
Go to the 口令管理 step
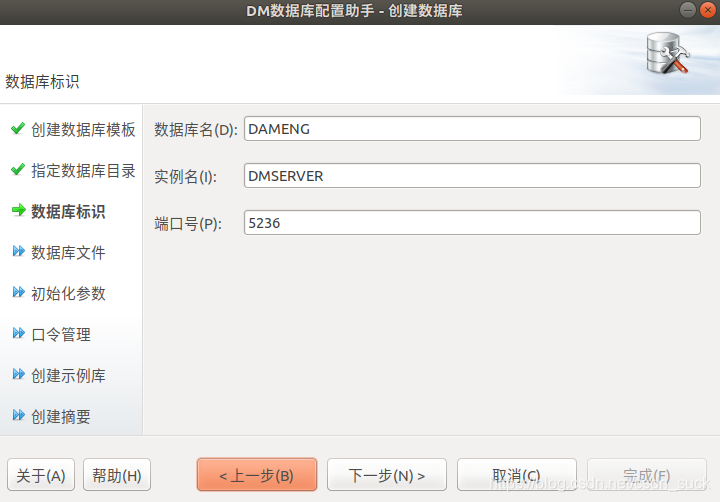click(x=61, y=334)
